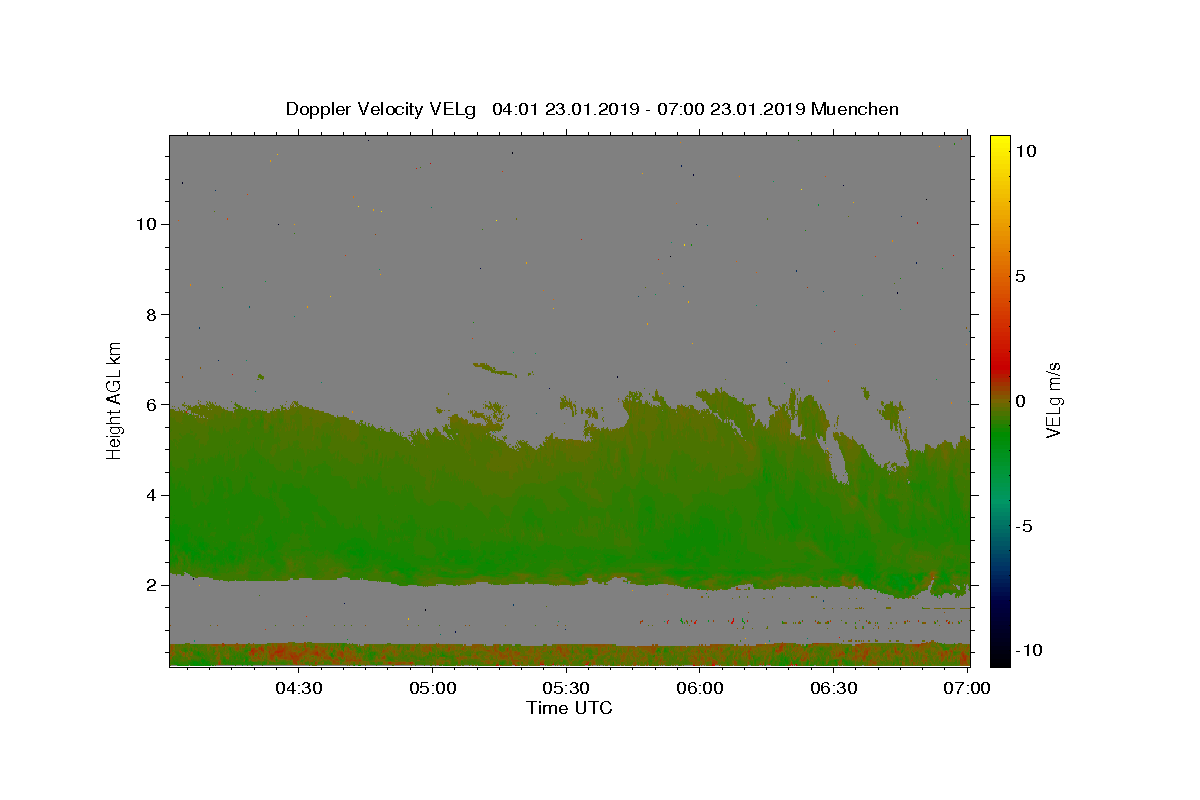The image size is (1200, 800).
Task: Select the height axis label '4'
Action: [x=151, y=495]
